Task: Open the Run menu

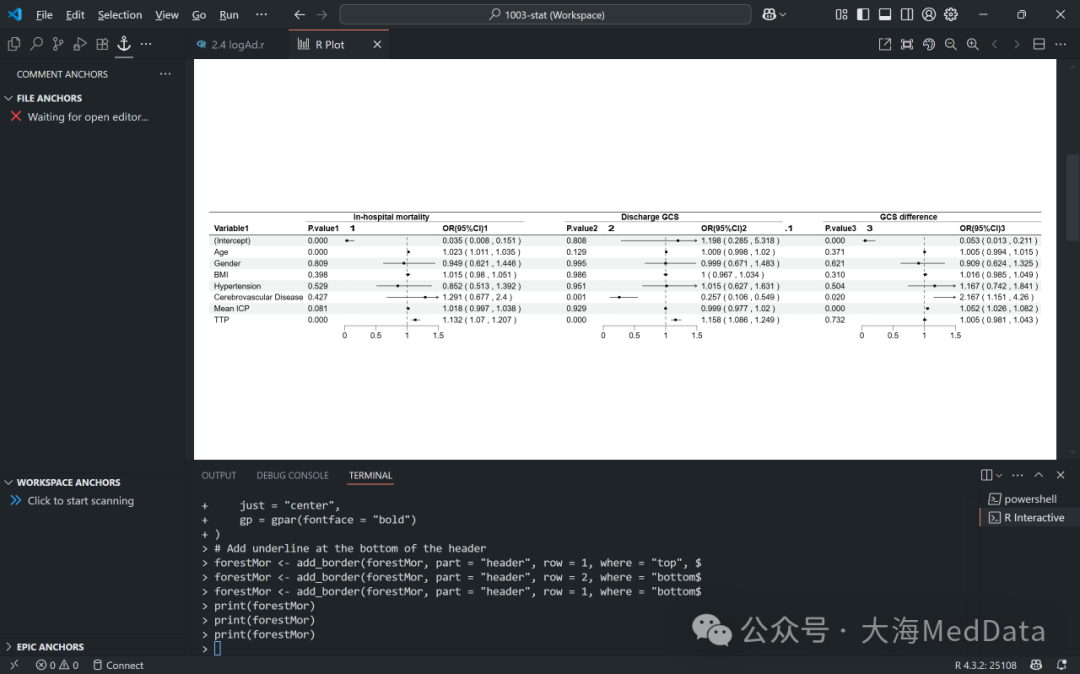Action: pos(229,14)
